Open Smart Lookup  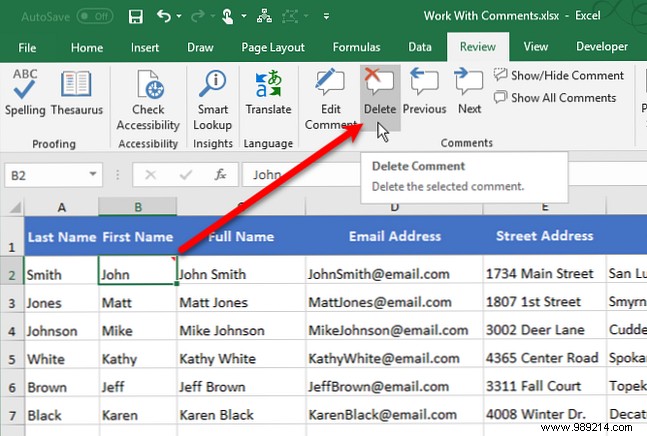[213, 100]
